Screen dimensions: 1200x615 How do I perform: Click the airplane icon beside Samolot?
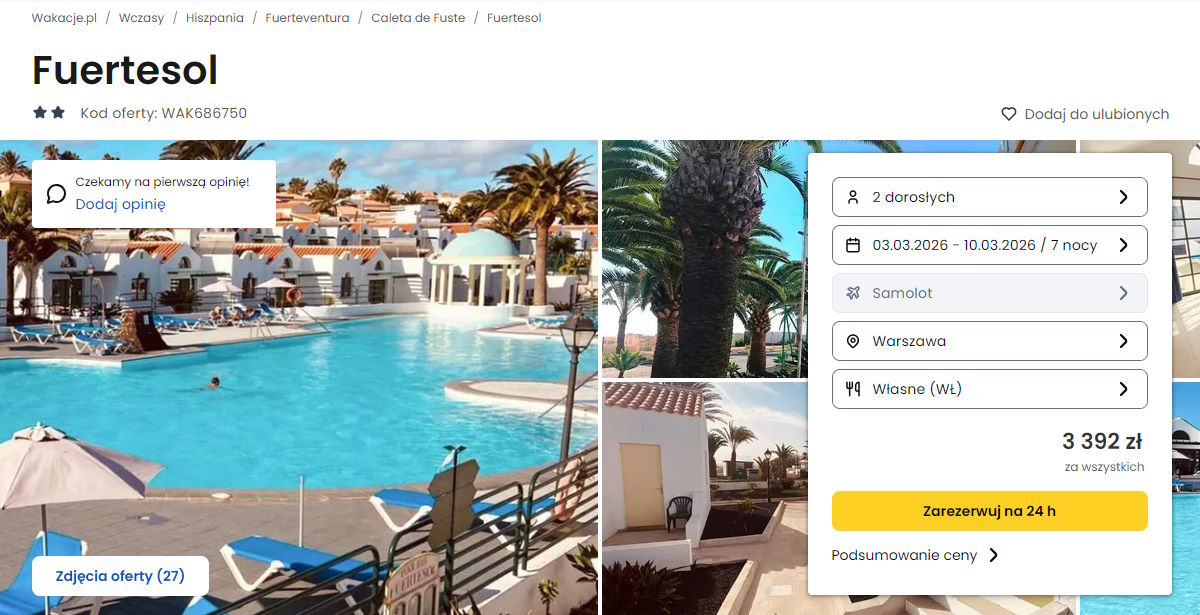pos(853,293)
